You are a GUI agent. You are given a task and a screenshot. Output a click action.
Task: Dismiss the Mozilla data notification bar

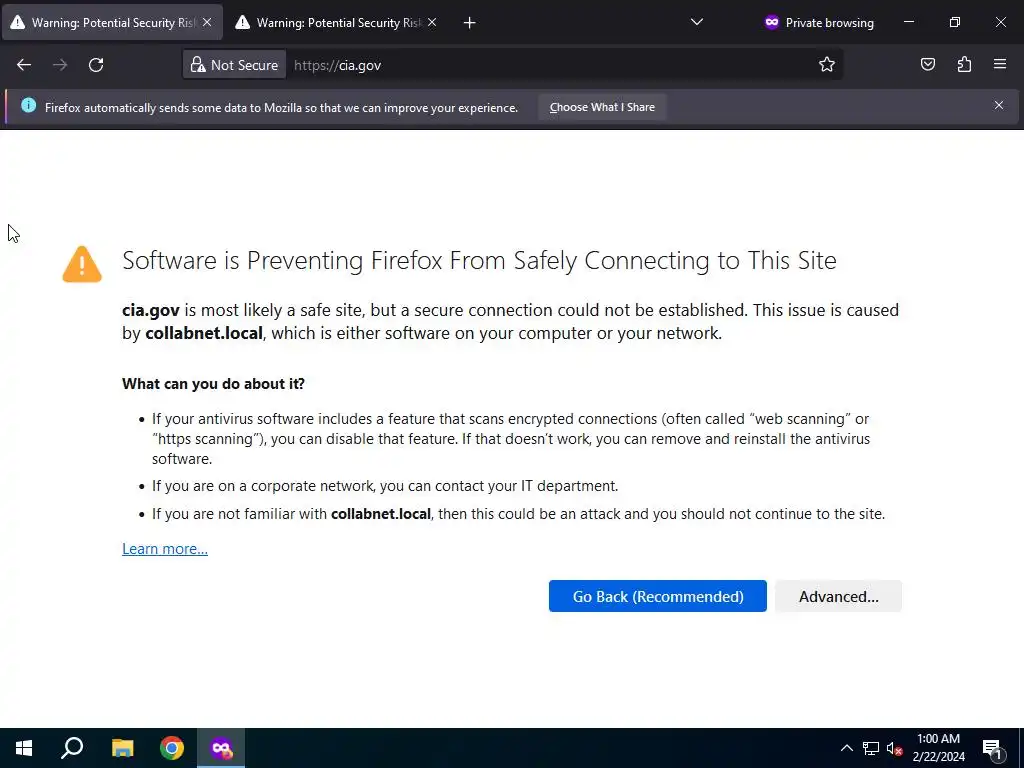click(x=998, y=105)
